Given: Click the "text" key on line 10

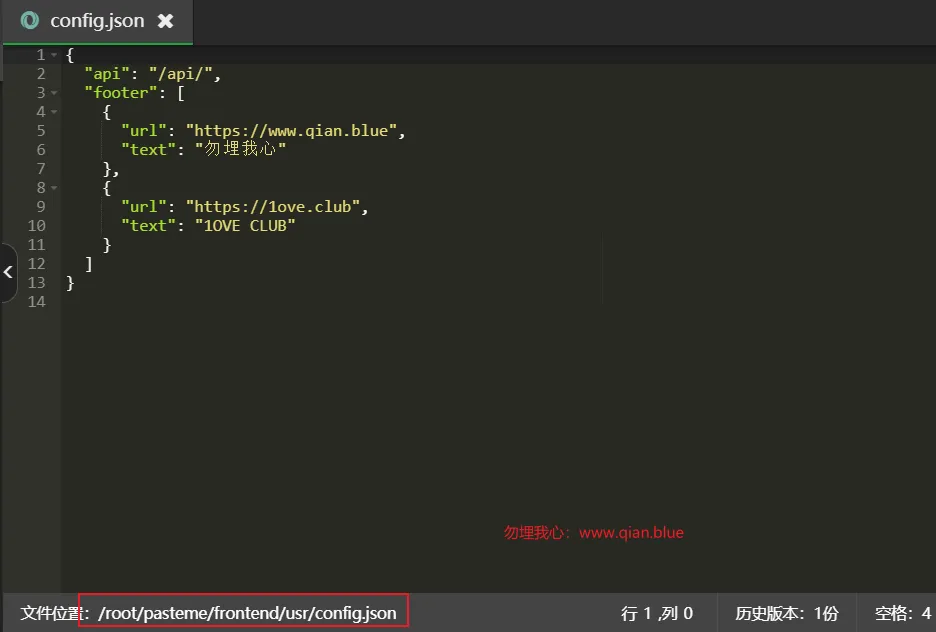Looking at the screenshot, I should pos(148,226).
